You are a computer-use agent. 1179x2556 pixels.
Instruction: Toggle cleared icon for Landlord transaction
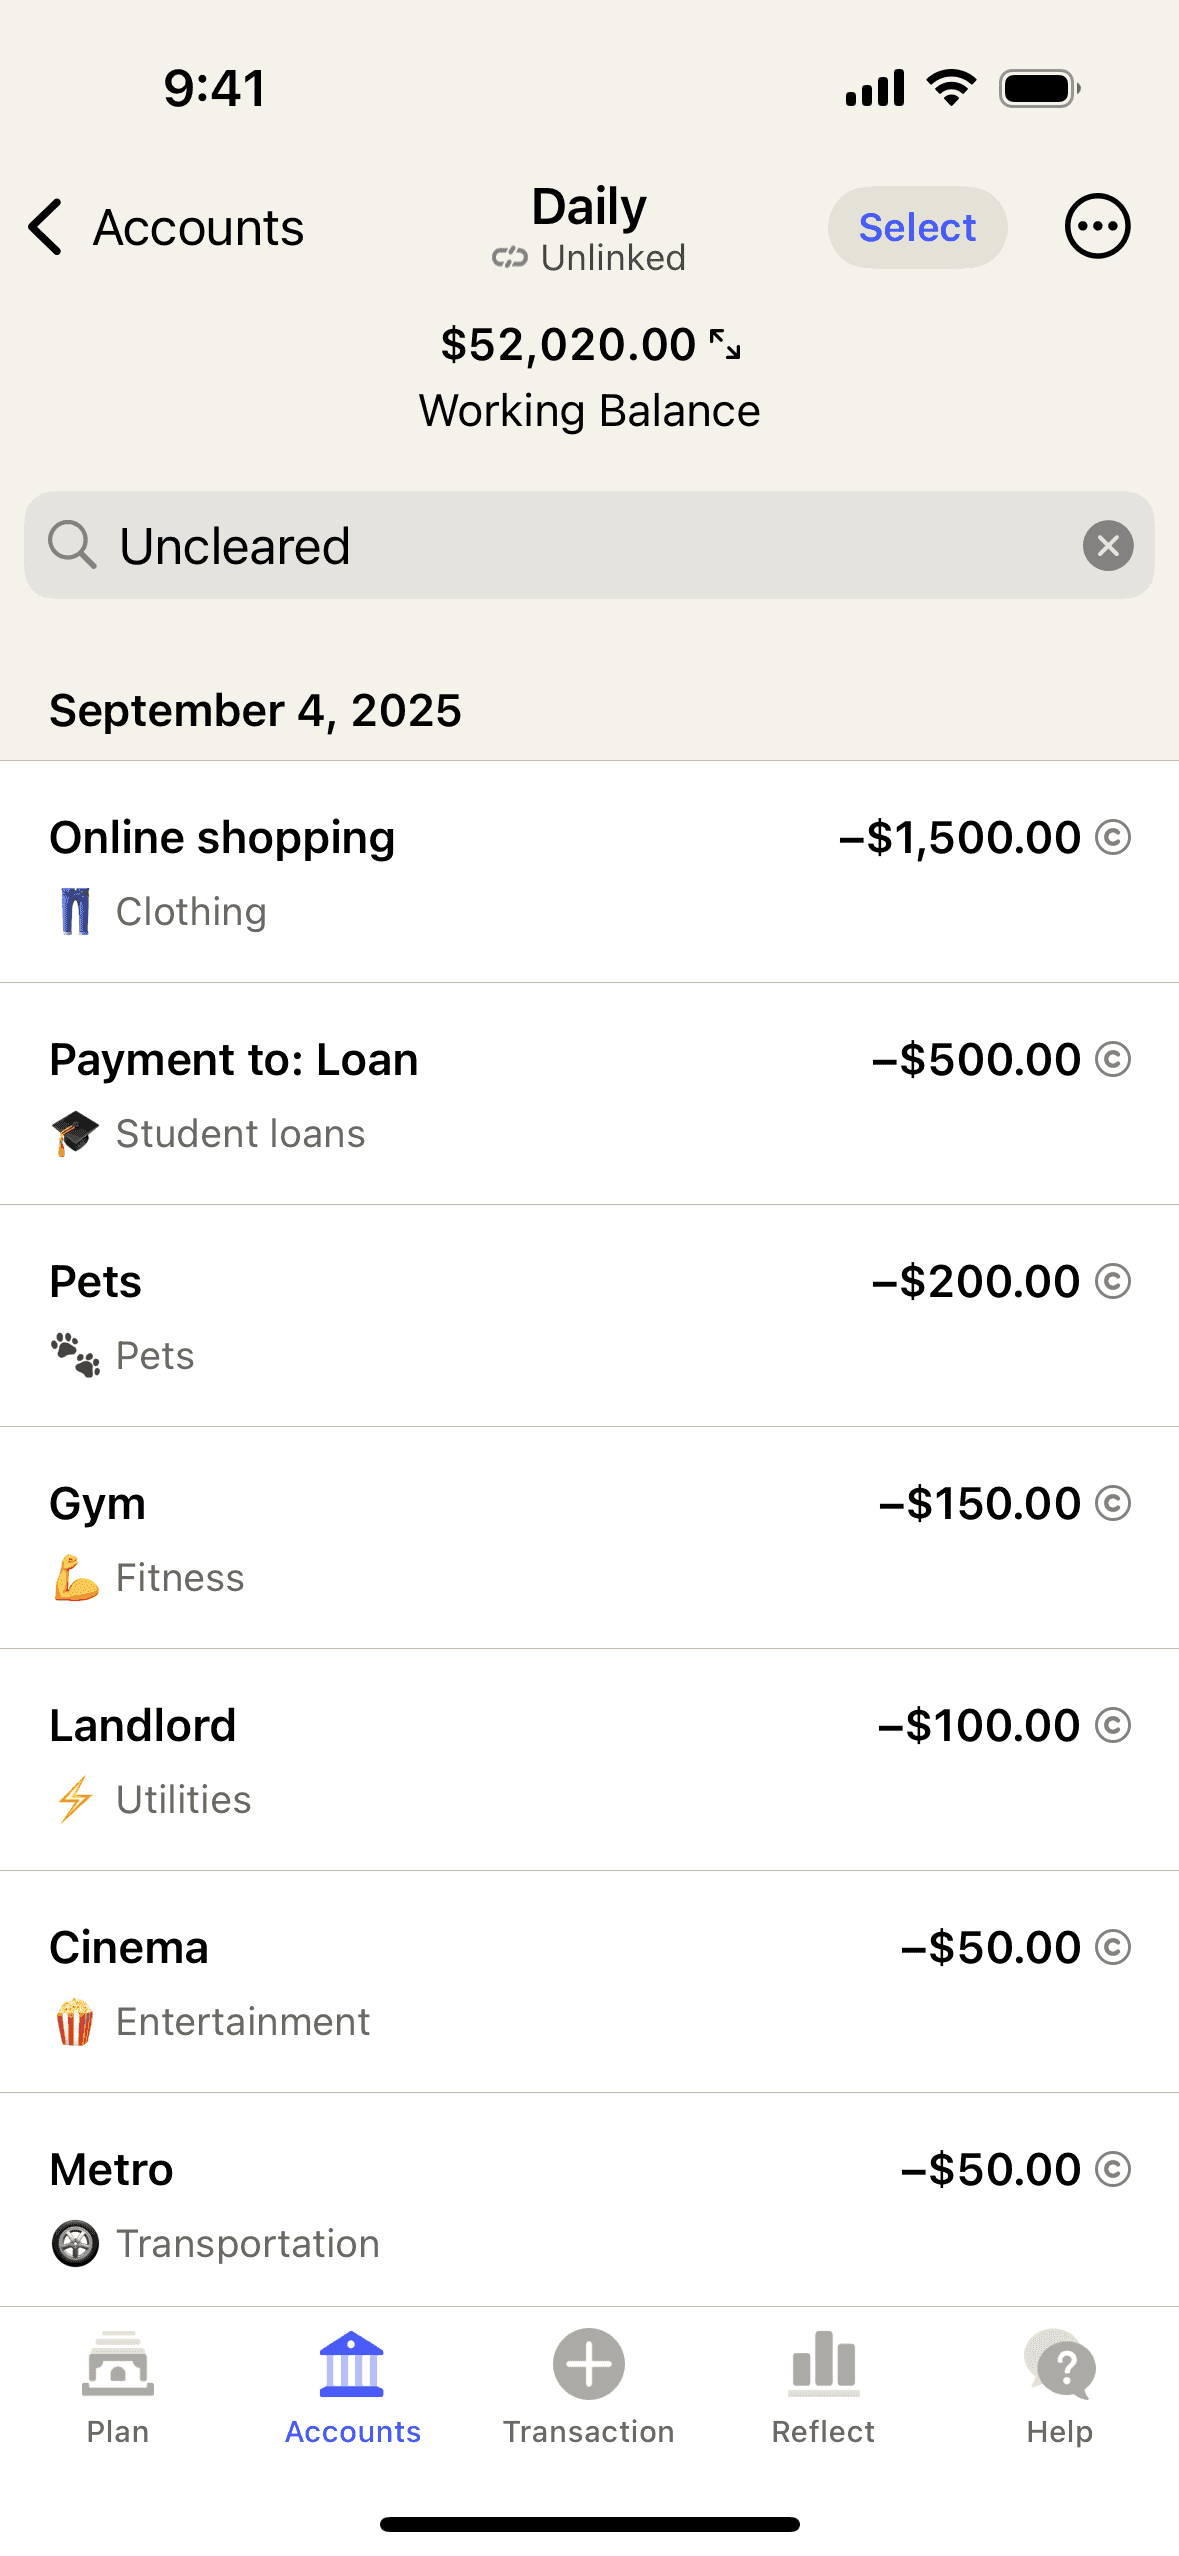tap(1112, 1726)
